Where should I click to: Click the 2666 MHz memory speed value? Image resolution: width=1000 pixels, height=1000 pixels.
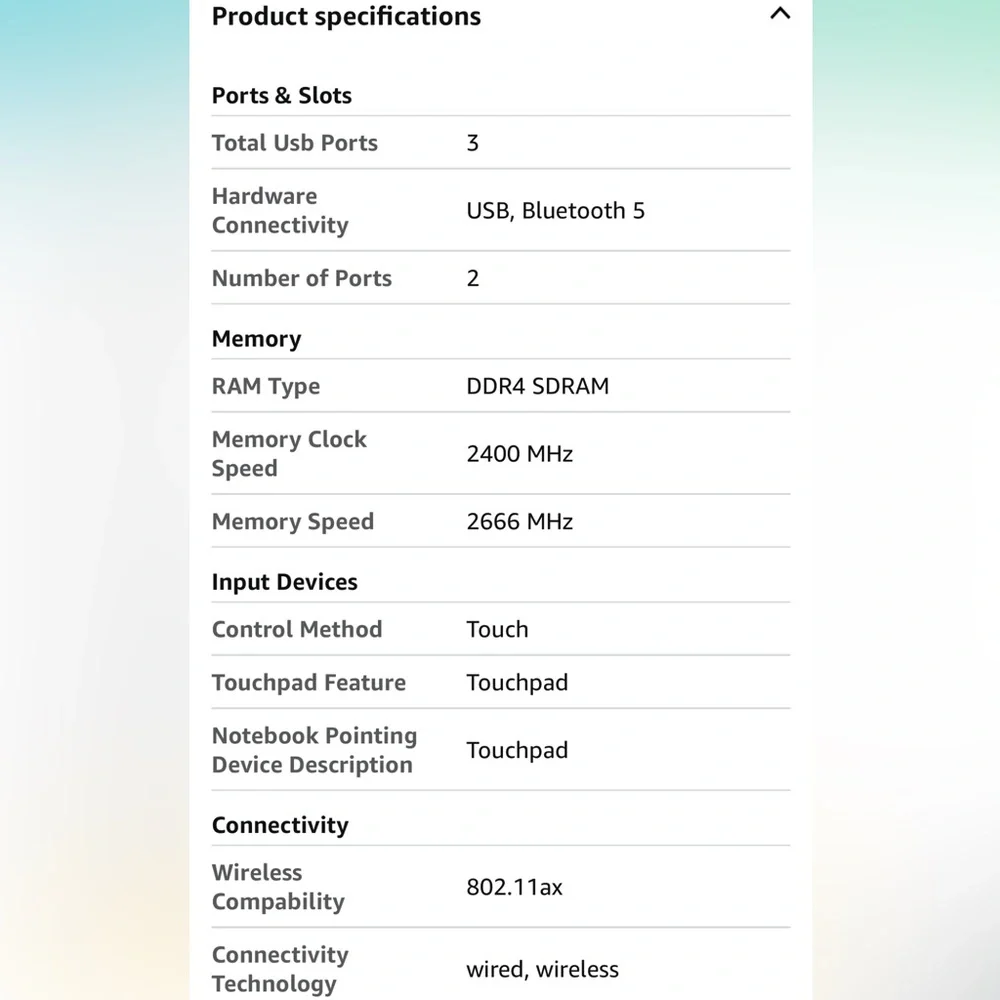tap(520, 521)
